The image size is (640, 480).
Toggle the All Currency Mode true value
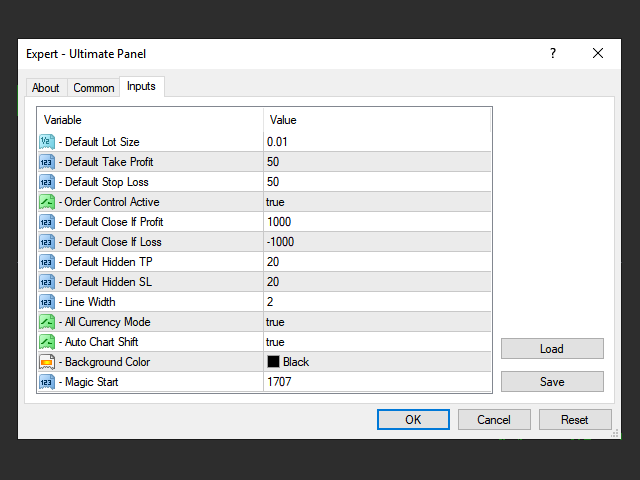pos(276,322)
